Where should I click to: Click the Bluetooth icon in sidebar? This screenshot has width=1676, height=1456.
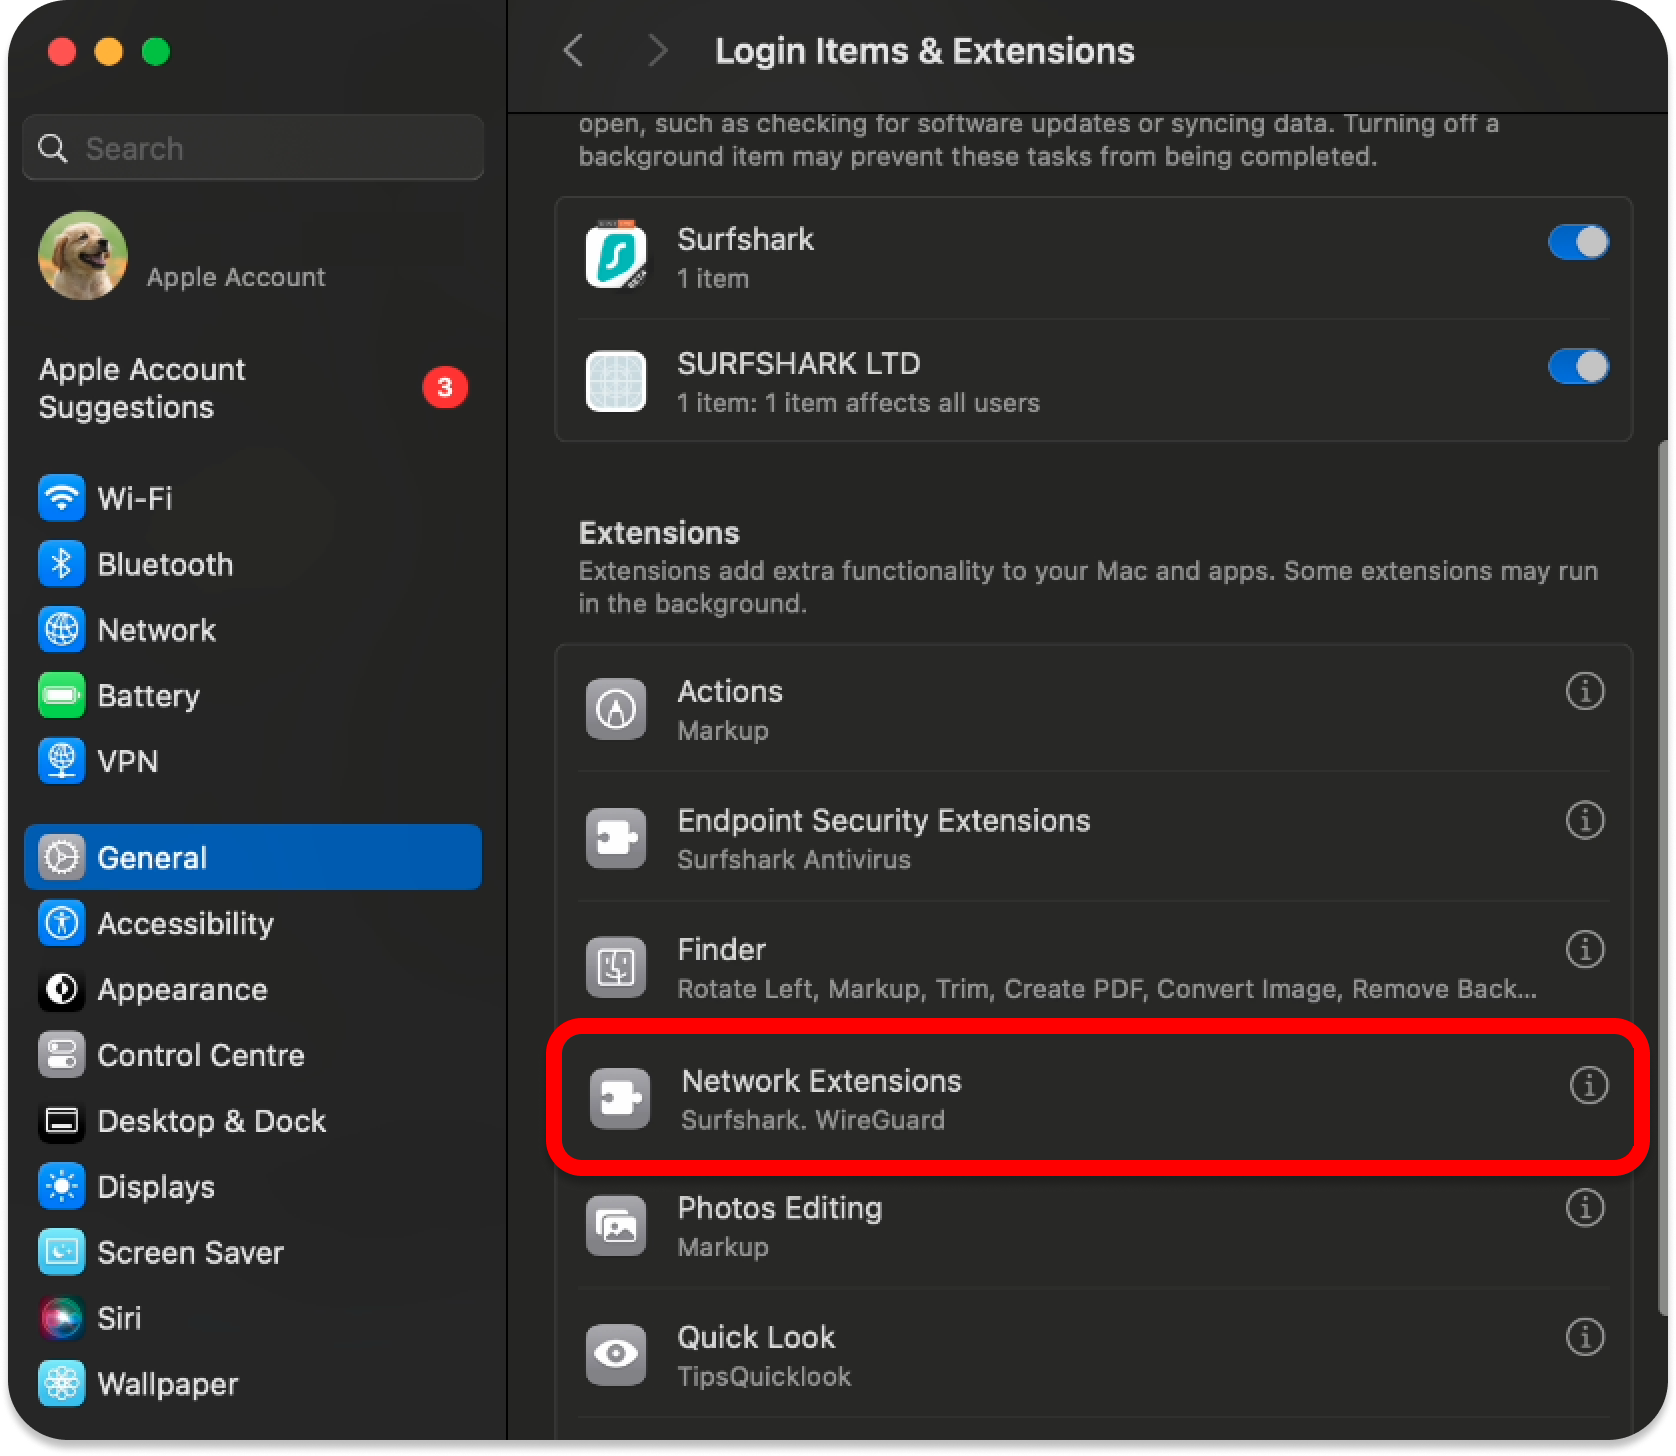[x=61, y=564]
